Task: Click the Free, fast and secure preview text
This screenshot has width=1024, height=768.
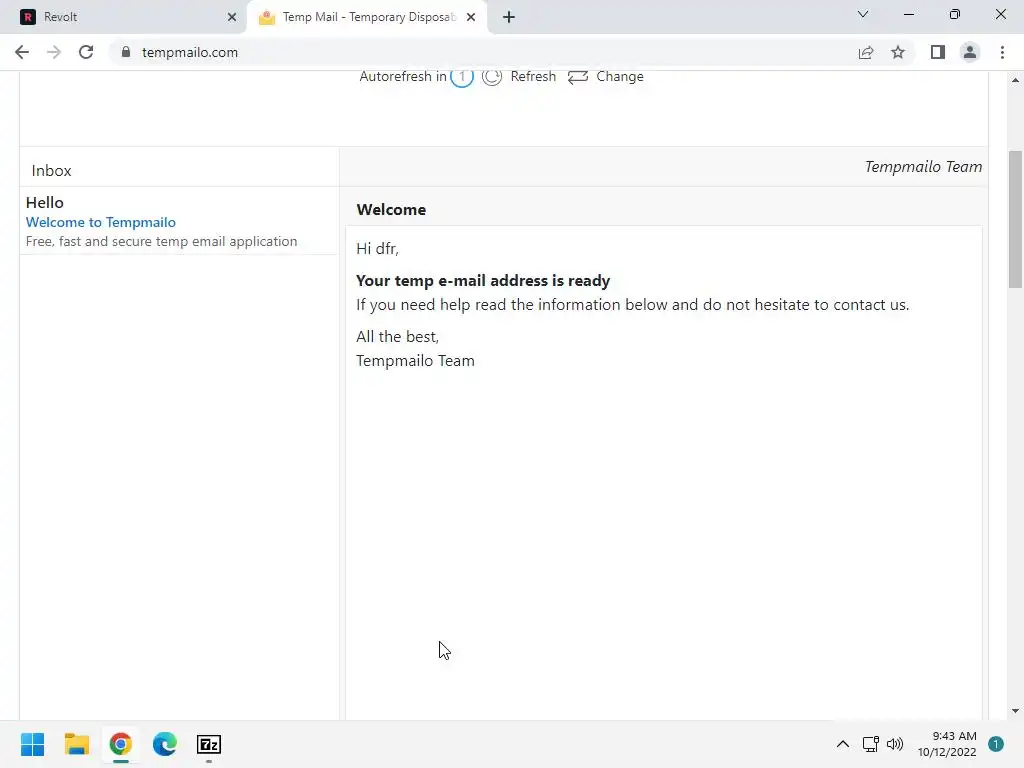Action: point(161,241)
